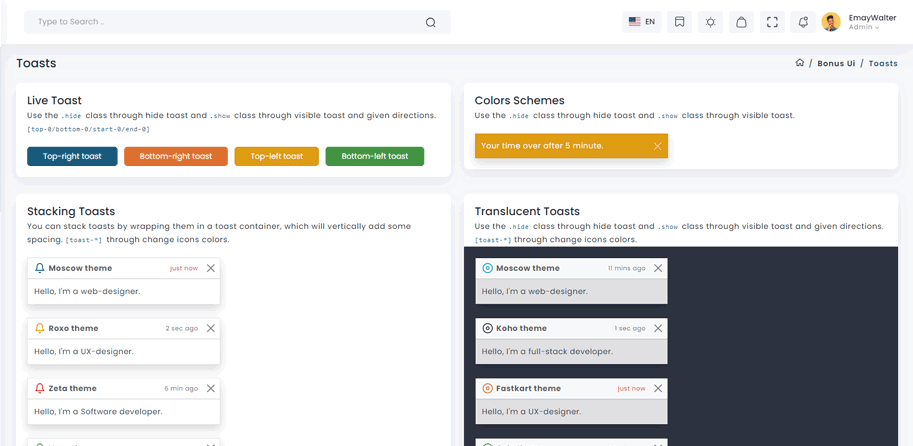Close the Koho theme translucent toast
The height and width of the screenshot is (446, 913).
(657, 328)
